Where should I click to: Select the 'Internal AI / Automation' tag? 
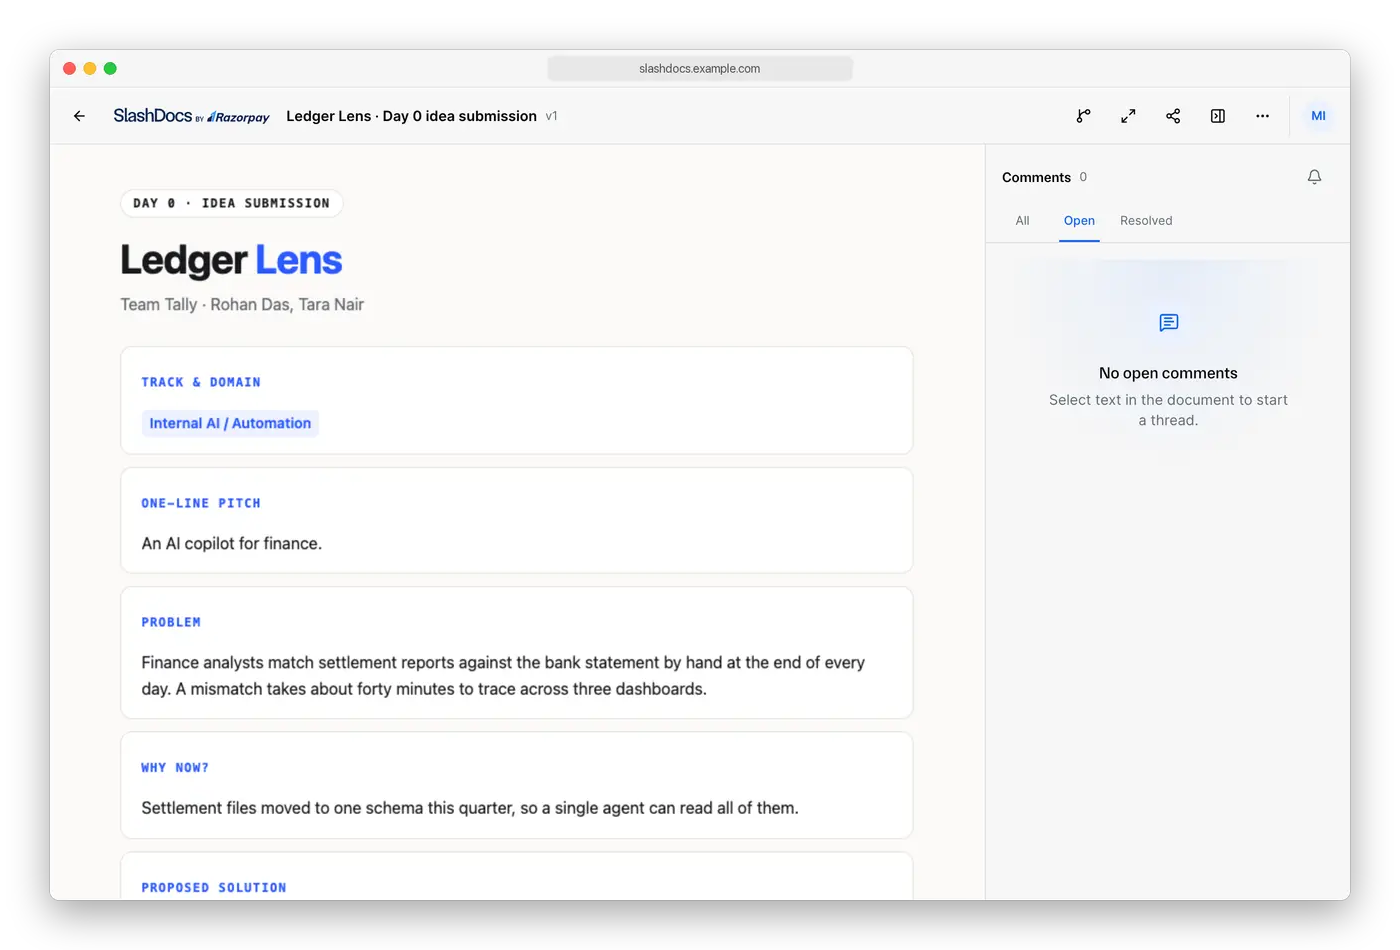tap(230, 423)
